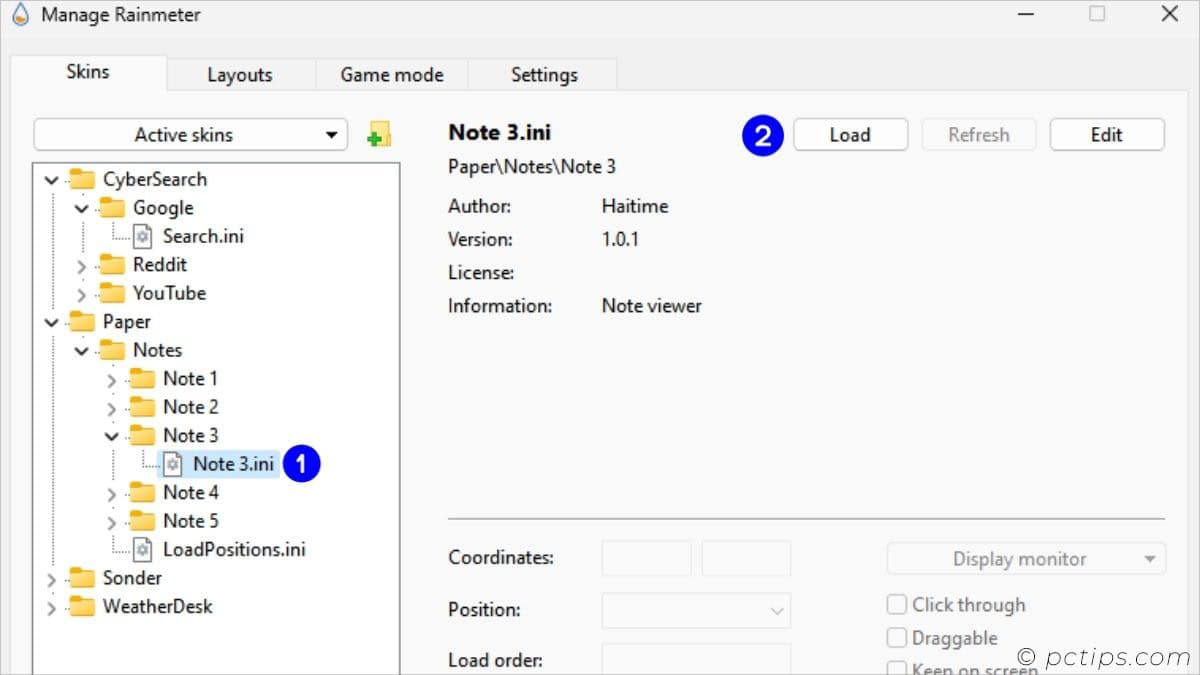The image size is (1200, 675).
Task: Click the Load button
Action: pyautogui.click(x=850, y=135)
